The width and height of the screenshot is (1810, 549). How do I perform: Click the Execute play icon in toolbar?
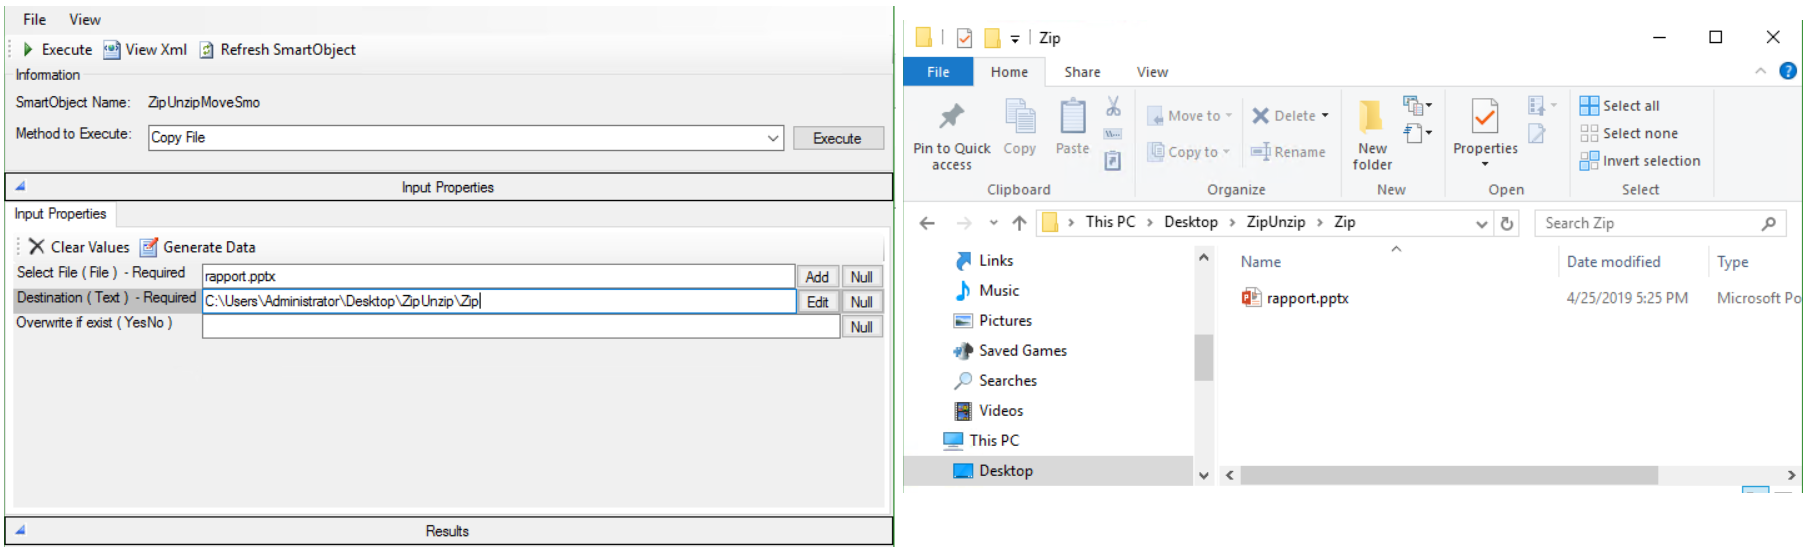(x=28, y=49)
